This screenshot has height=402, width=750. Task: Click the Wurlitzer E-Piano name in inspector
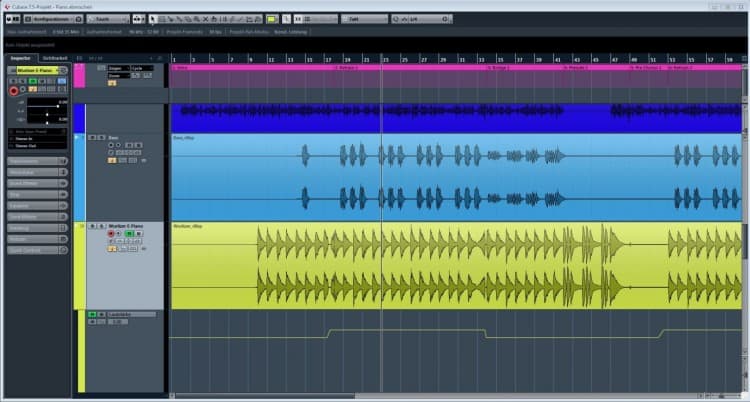pos(37,70)
